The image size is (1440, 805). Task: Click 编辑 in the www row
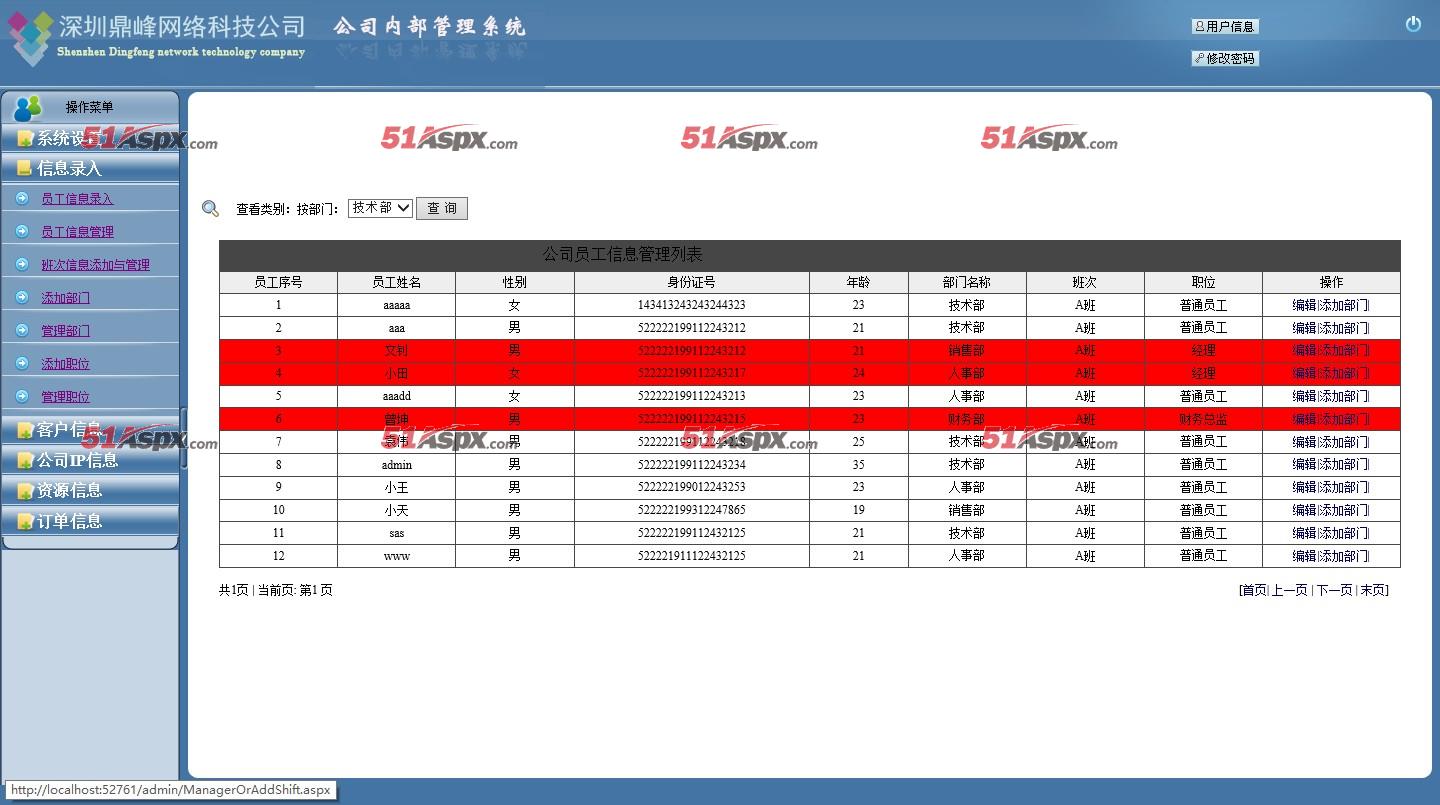pyautogui.click(x=1304, y=556)
